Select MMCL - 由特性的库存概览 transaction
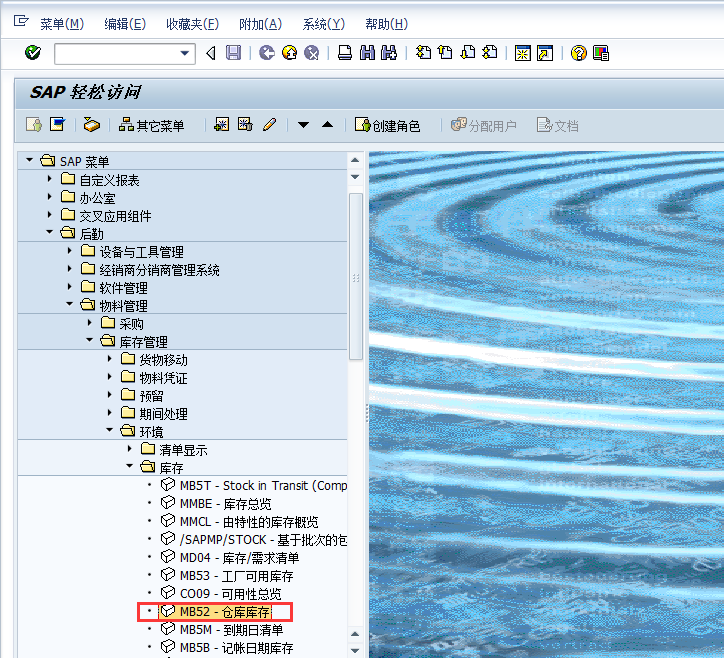The width and height of the screenshot is (724, 658). [x=249, y=522]
